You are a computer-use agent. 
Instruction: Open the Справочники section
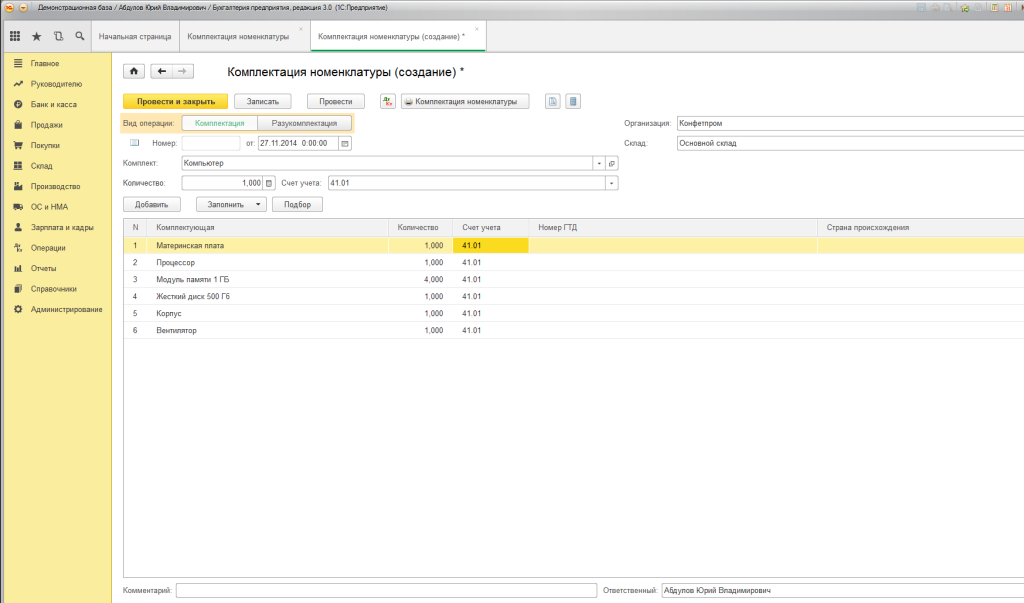56,289
